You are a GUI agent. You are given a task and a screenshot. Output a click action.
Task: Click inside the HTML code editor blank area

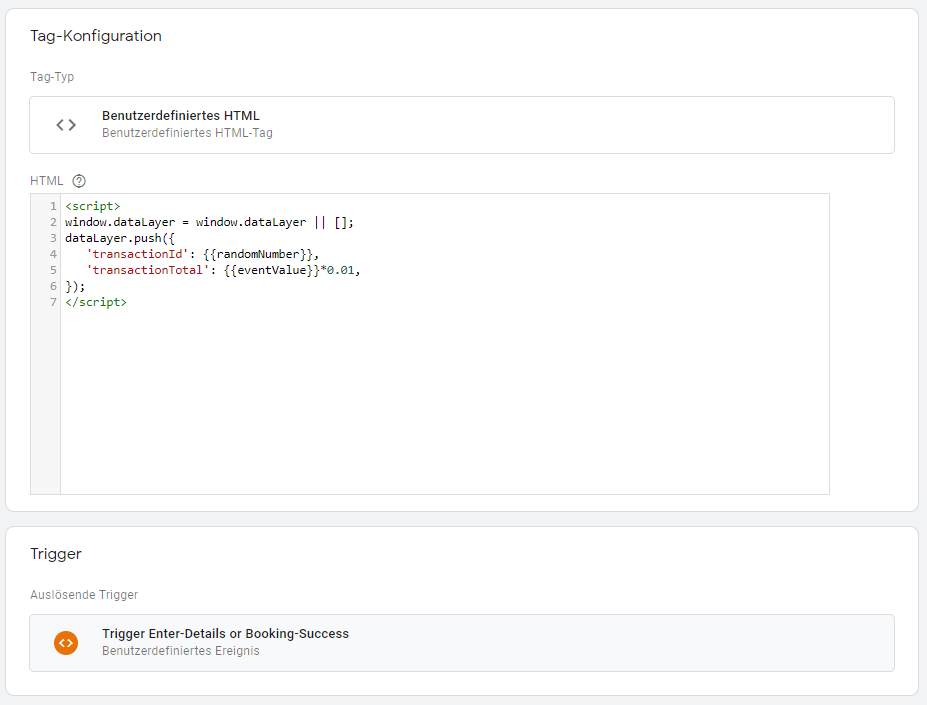[x=445, y=402]
